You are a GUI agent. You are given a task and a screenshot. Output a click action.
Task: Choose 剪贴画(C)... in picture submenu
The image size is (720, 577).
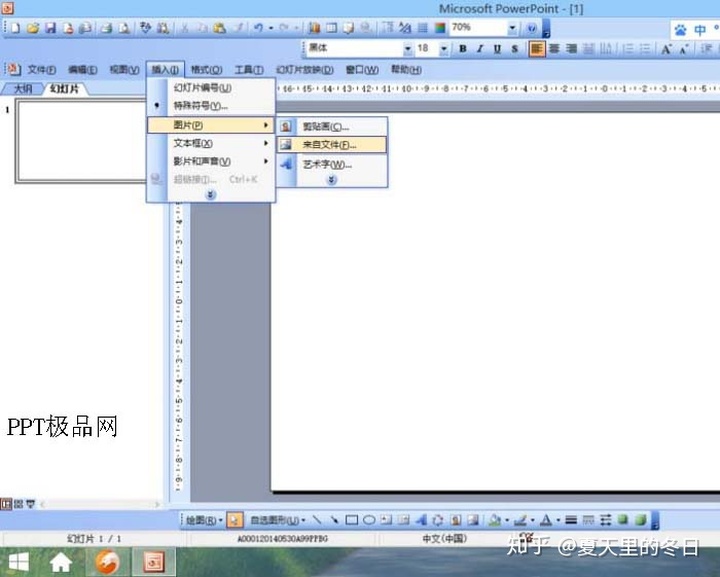click(332, 126)
